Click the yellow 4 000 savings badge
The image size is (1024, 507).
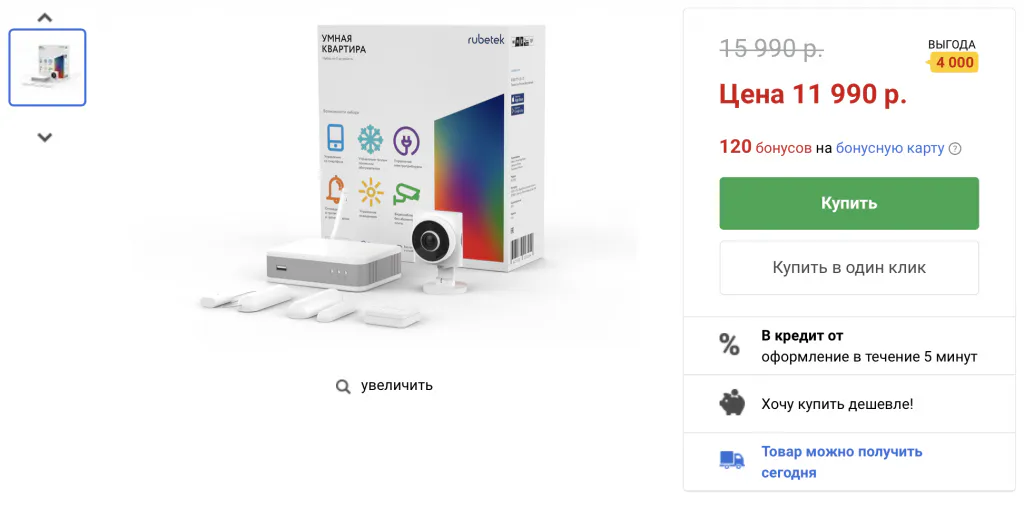953,63
